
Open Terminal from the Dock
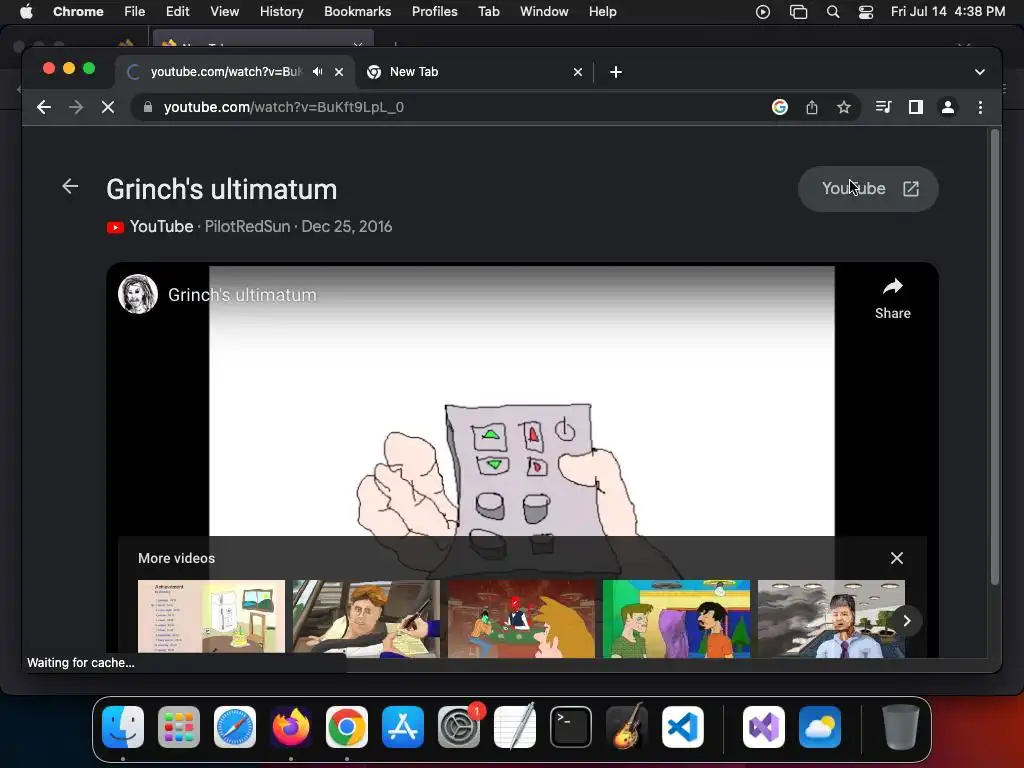point(571,727)
